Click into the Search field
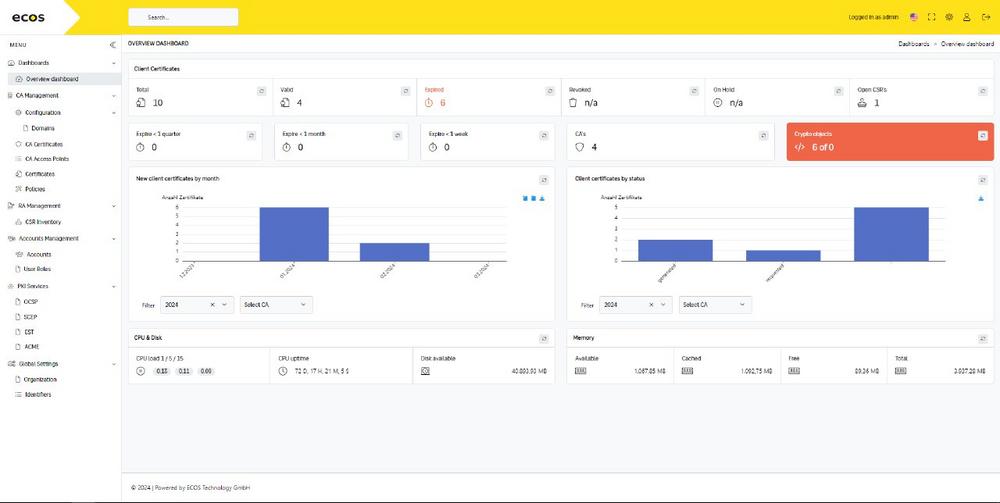This screenshot has width=1000, height=503. click(x=183, y=17)
